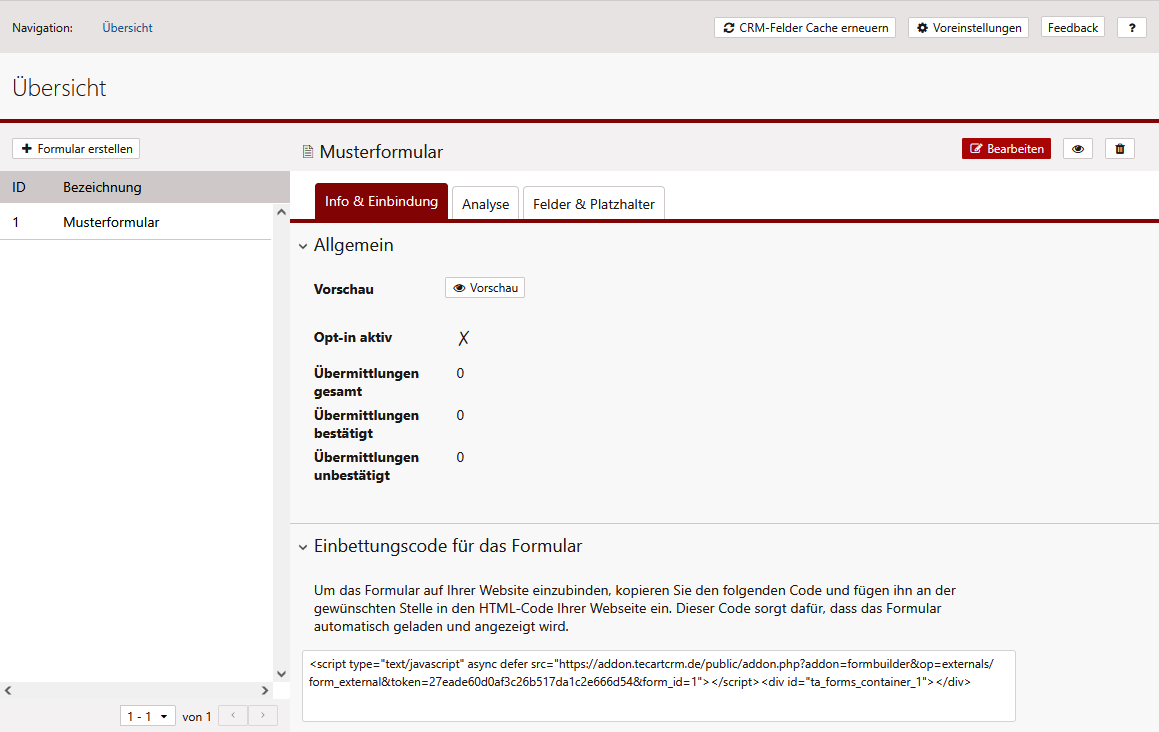Screen dimensions: 1159x732
Task: Select the Musterformular row in list
Action: tap(110, 223)
